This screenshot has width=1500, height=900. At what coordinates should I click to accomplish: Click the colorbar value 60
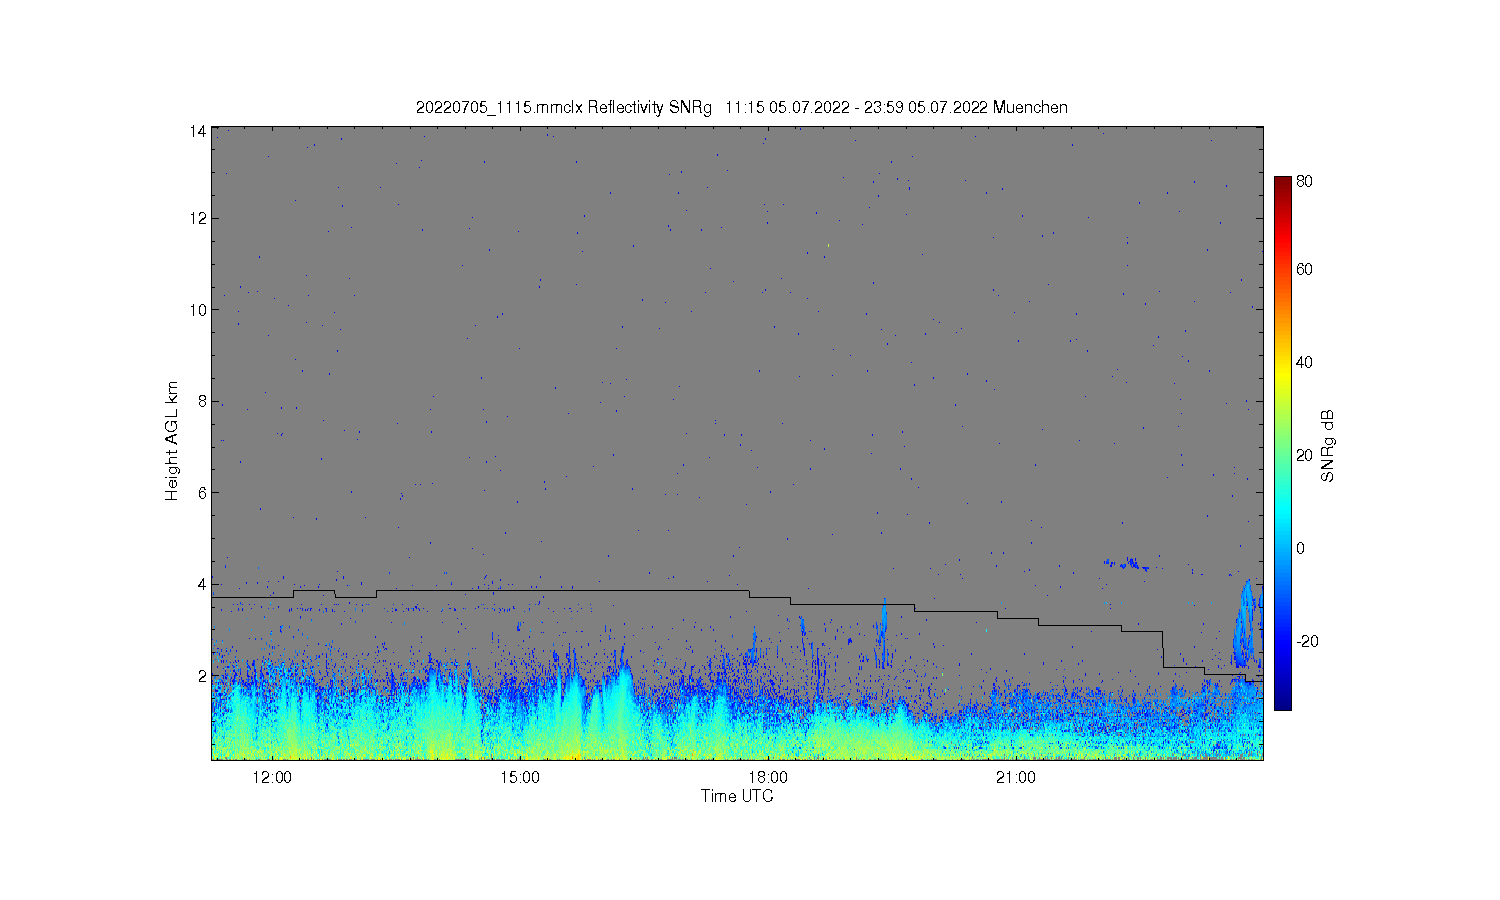(1305, 269)
